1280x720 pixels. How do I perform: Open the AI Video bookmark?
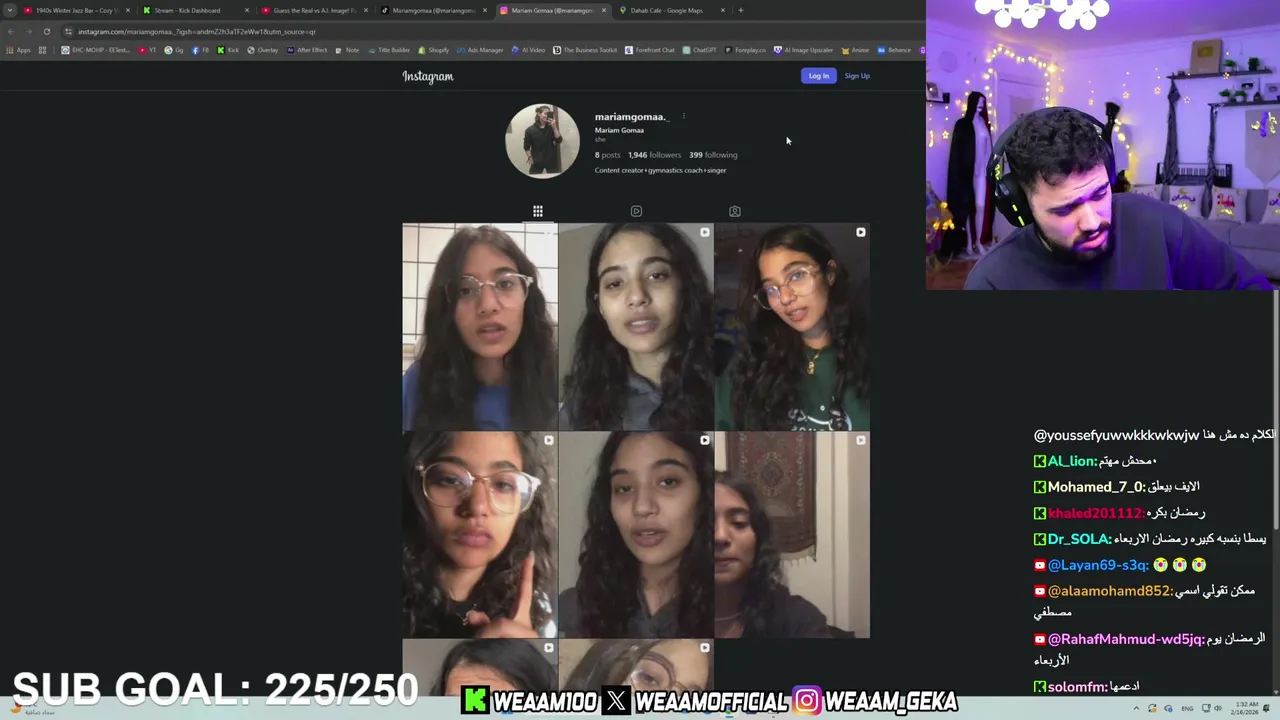point(528,50)
